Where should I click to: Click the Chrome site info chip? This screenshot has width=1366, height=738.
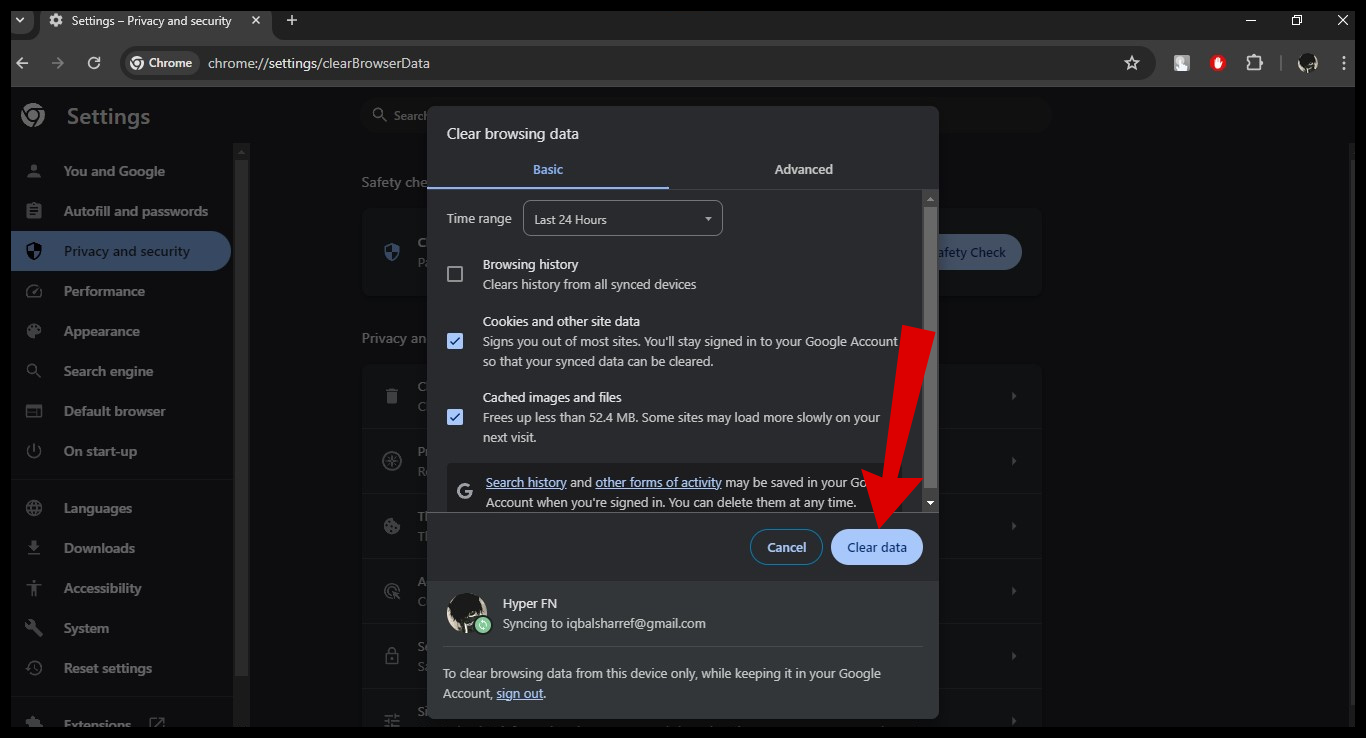161,63
